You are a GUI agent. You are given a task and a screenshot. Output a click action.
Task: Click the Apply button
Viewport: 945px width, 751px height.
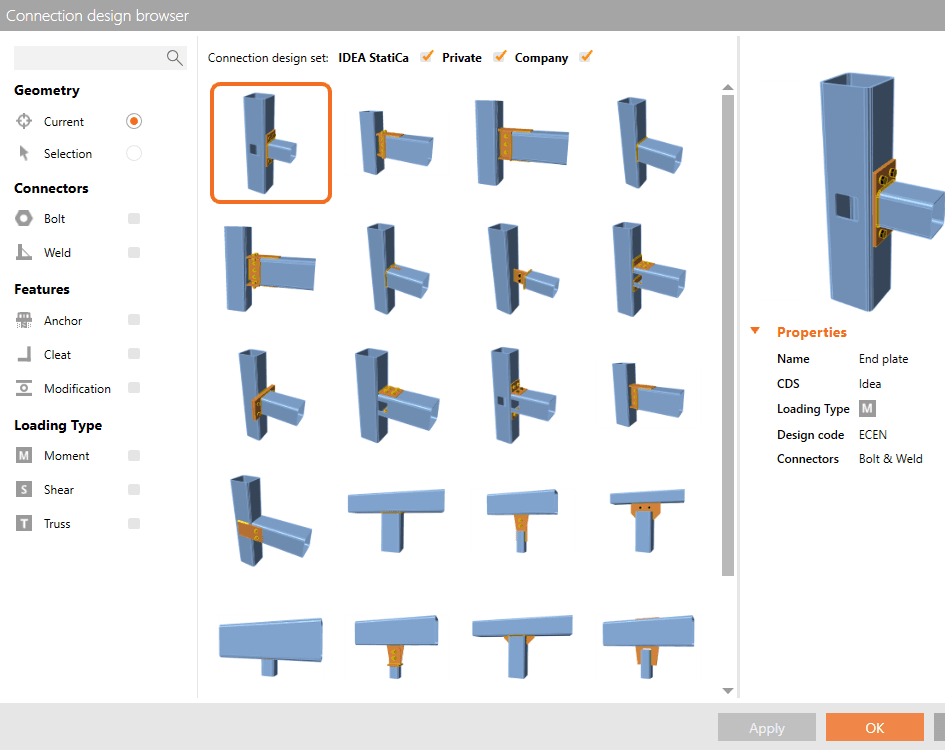click(767, 727)
